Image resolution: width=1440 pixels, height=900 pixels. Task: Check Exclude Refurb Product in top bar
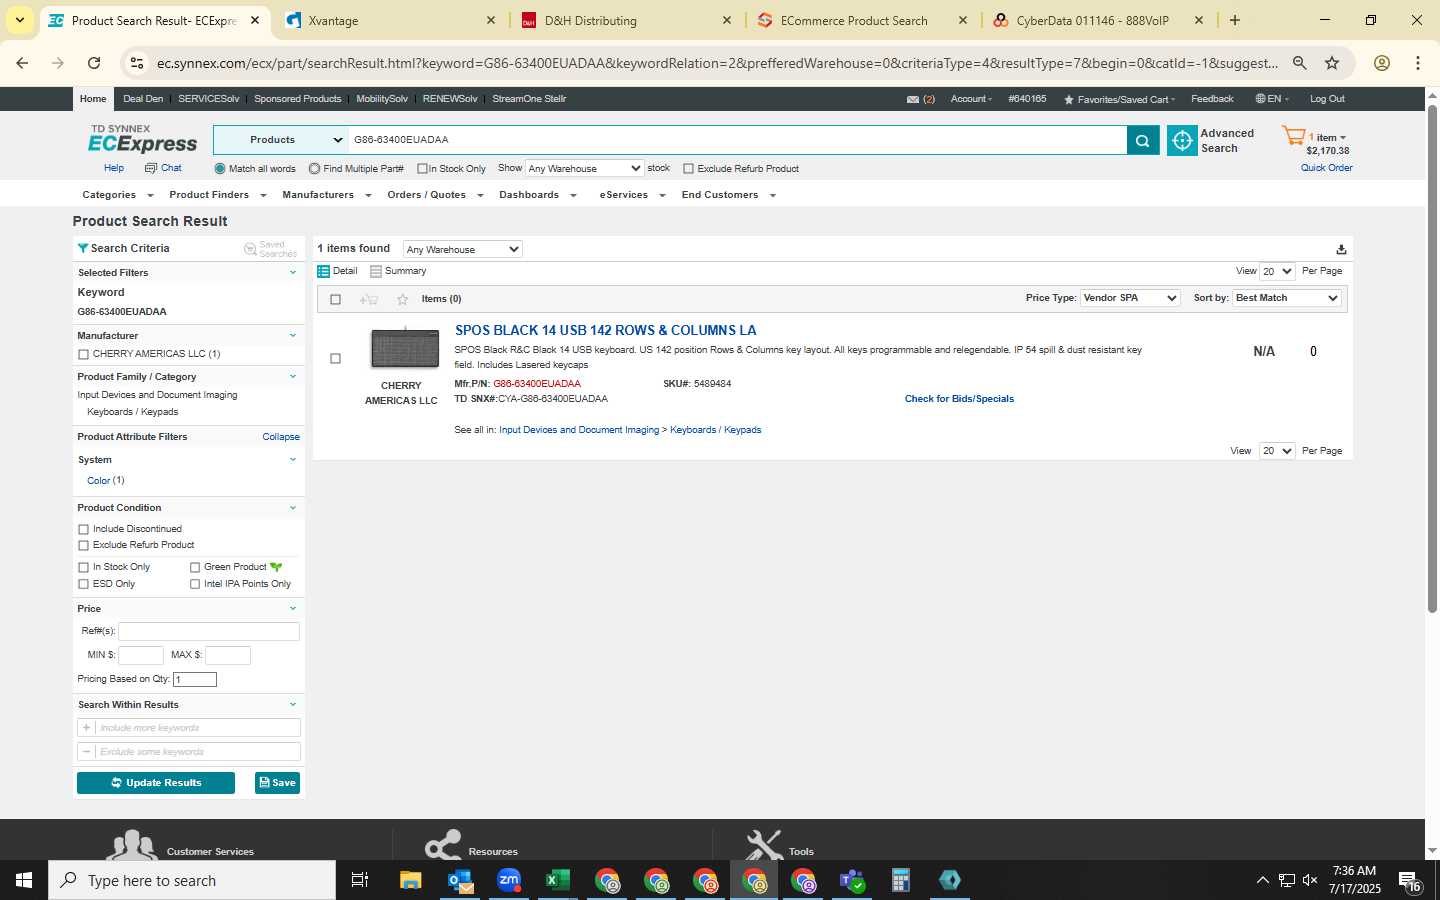coord(688,169)
